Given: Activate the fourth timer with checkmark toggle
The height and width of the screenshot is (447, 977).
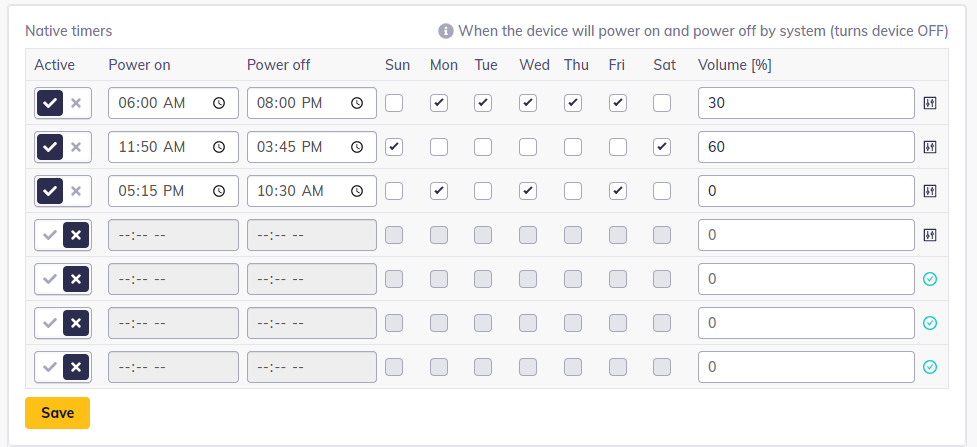Looking at the screenshot, I should [49, 235].
